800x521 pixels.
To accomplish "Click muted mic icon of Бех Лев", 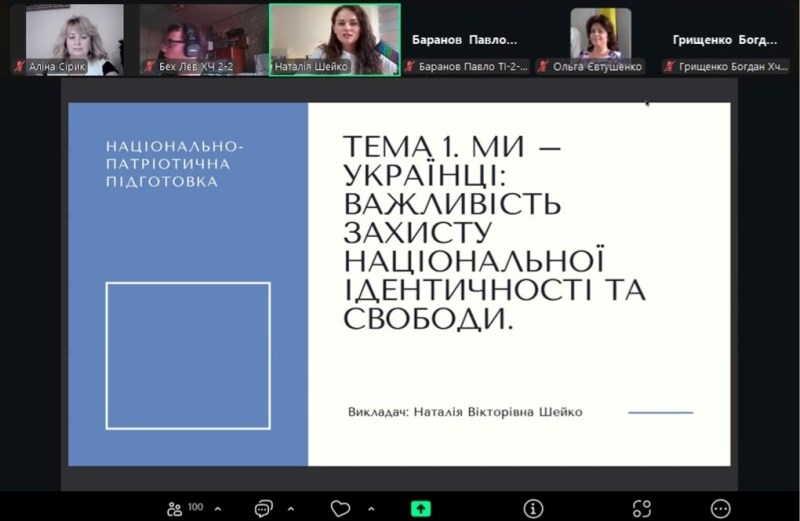I will tap(149, 66).
